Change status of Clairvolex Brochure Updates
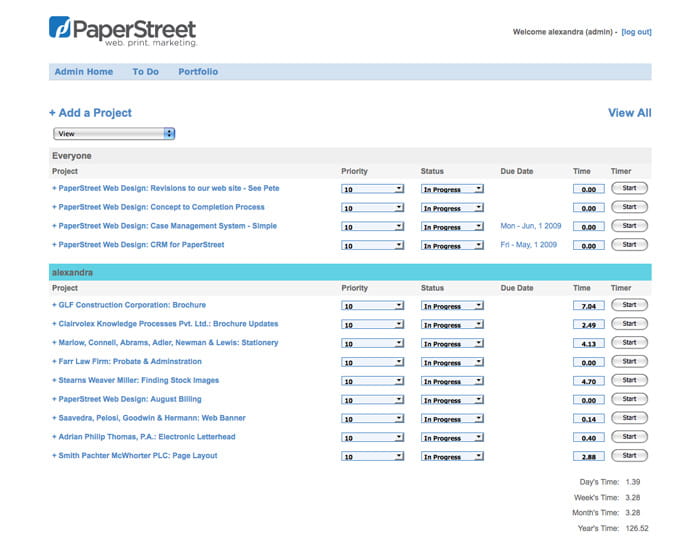700x553 pixels. [x=452, y=324]
